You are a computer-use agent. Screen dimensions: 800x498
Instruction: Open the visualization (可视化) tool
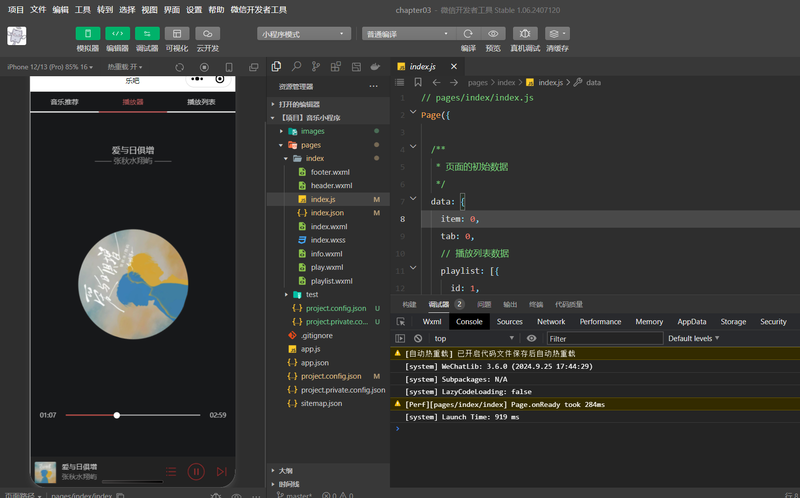point(177,34)
